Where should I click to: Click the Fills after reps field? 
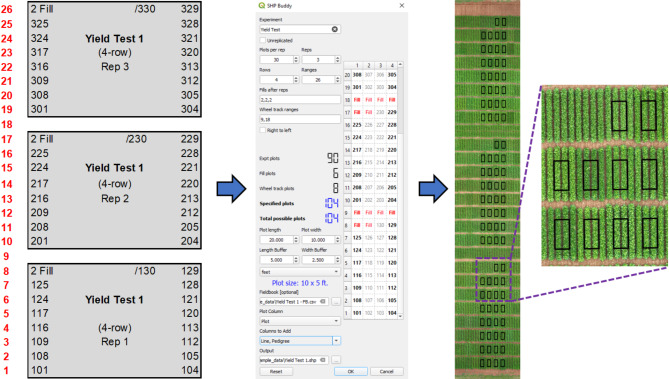coord(300,99)
